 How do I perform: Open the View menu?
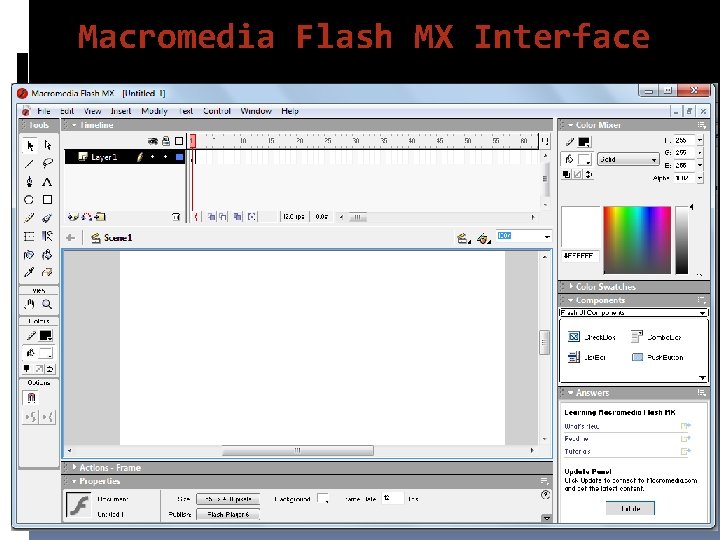click(92, 111)
